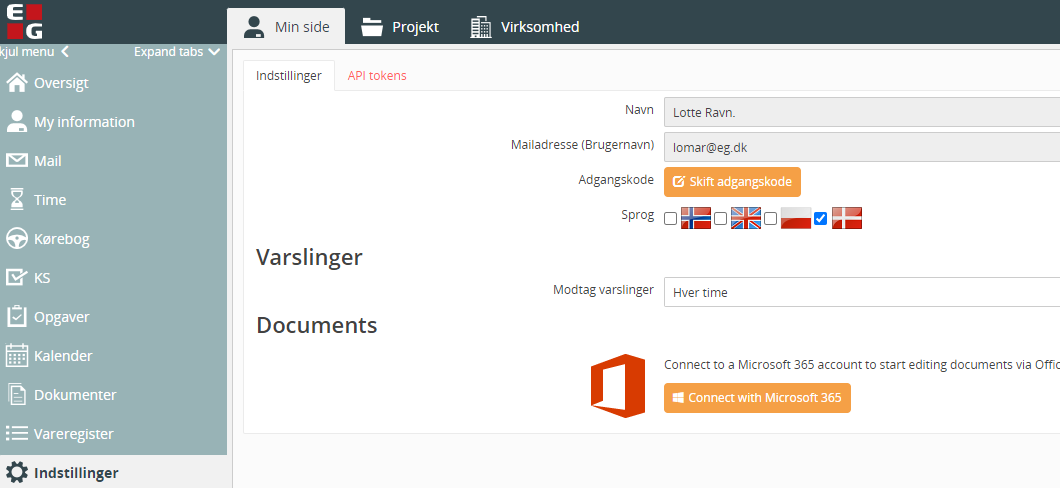The height and width of the screenshot is (488, 1060).
Task: Click the Navn input field
Action: click(x=860, y=112)
